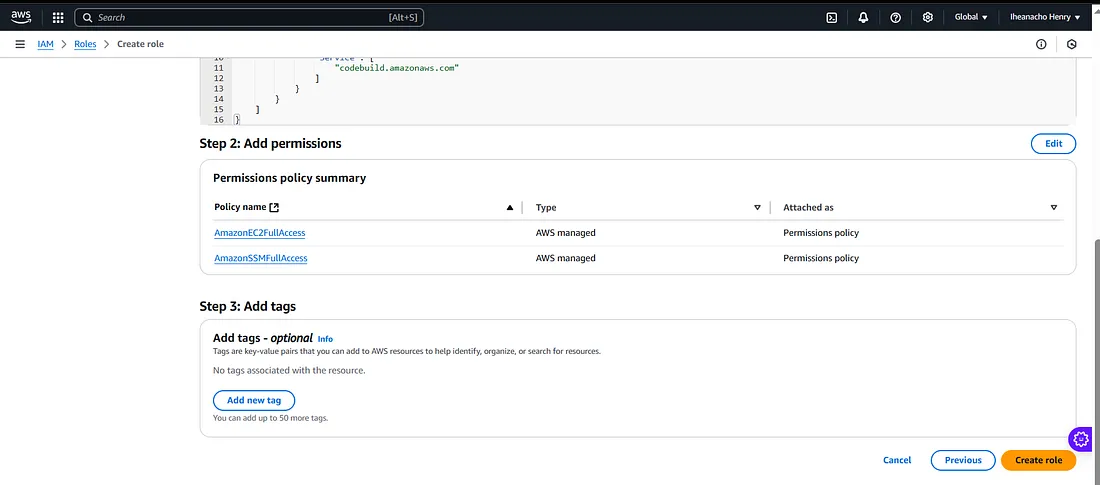Screen dimensions: 1100x485
Task: Open the help question mark icon
Action: click(895, 18)
